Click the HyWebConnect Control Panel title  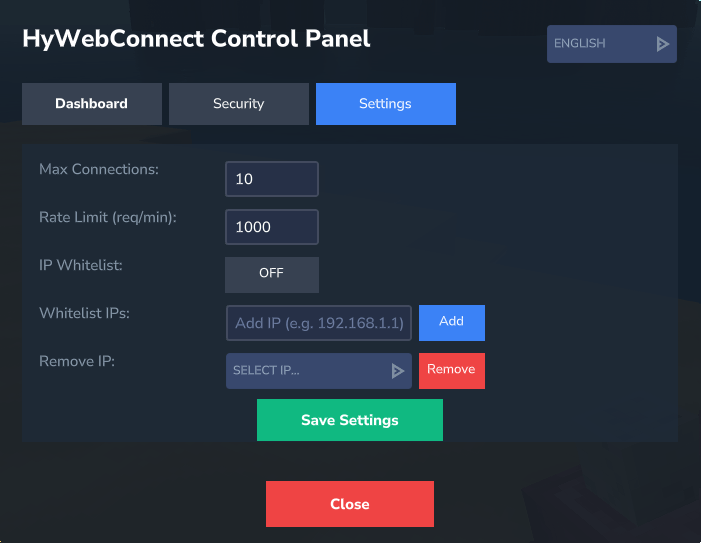197,39
